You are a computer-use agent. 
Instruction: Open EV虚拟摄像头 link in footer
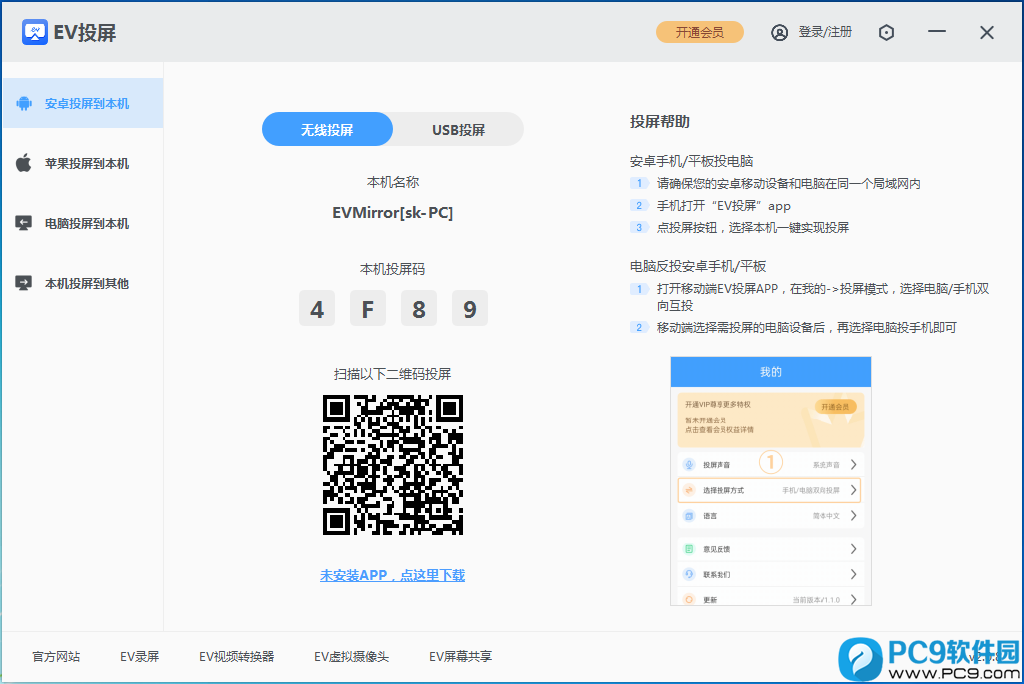pos(351,657)
